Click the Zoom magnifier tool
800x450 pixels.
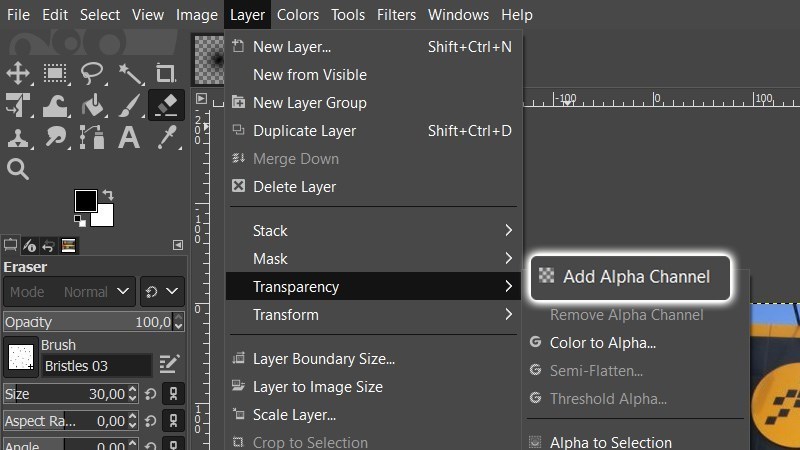18,169
